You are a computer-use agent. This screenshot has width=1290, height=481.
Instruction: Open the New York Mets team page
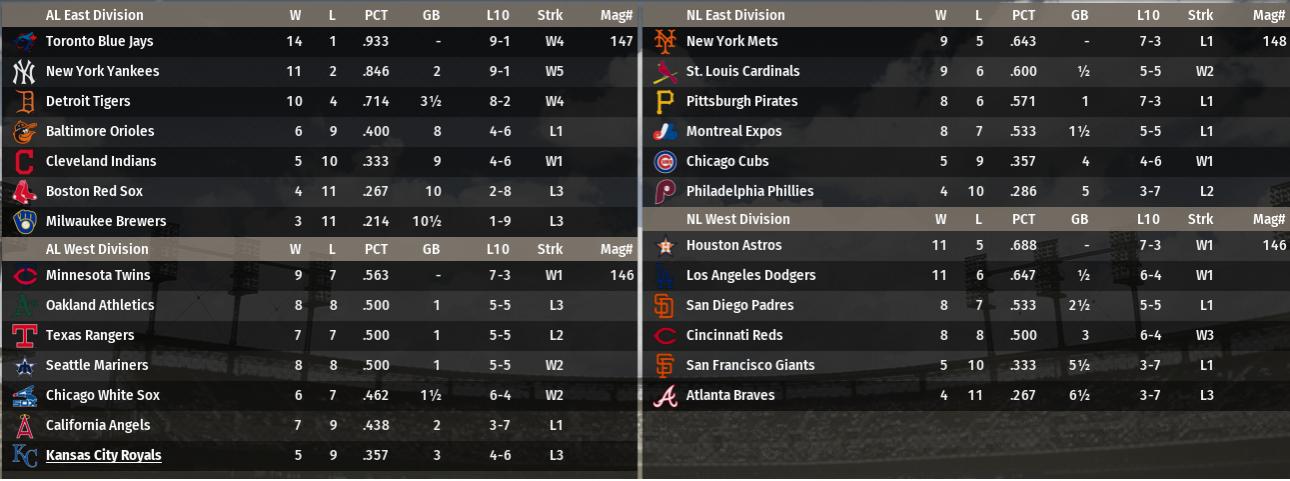click(731, 42)
